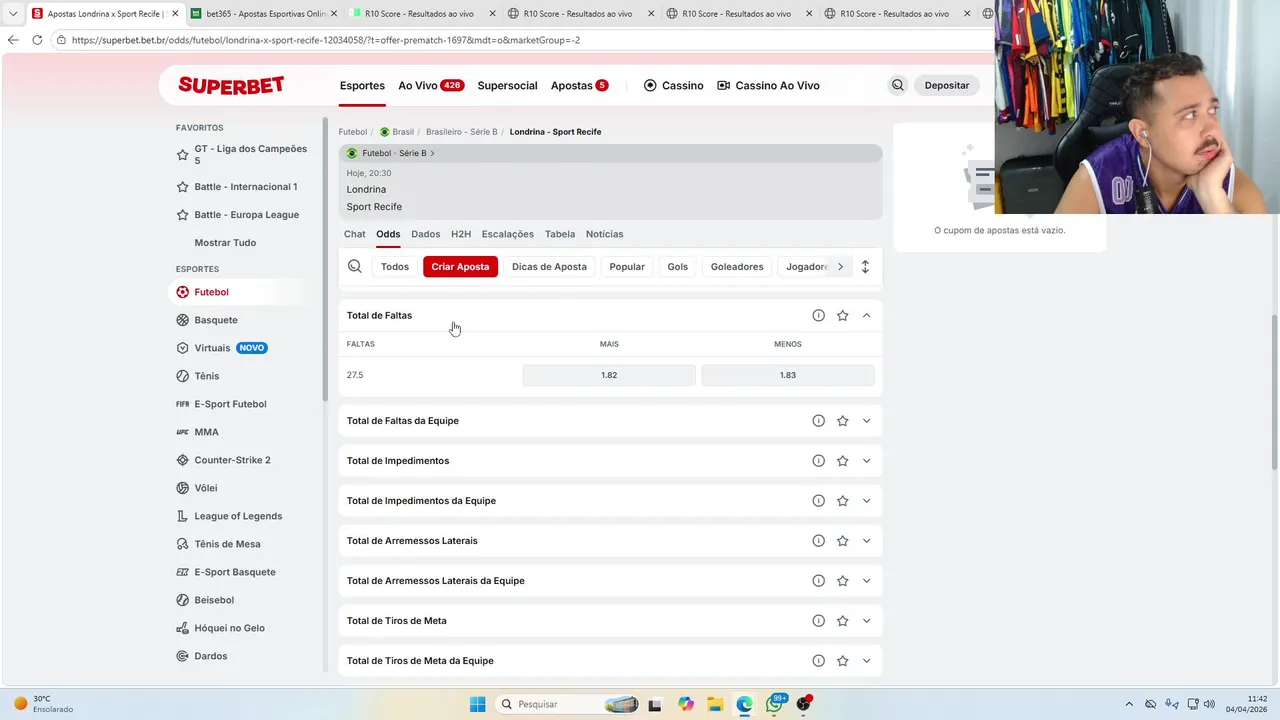The image size is (1280, 720).
Task: Switch to the H2H tab
Action: pyautogui.click(x=460, y=234)
